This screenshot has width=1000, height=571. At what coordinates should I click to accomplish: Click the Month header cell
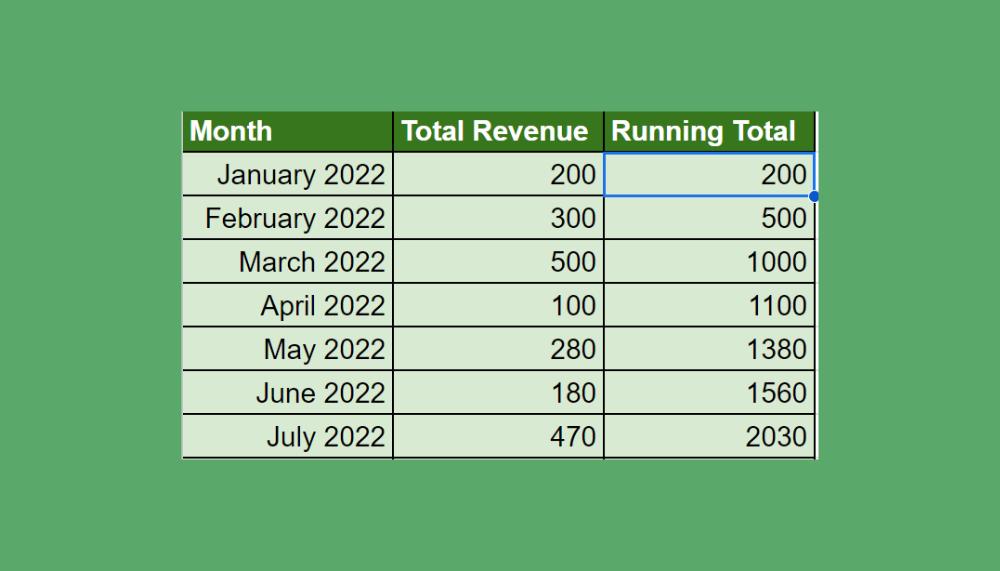[287, 131]
